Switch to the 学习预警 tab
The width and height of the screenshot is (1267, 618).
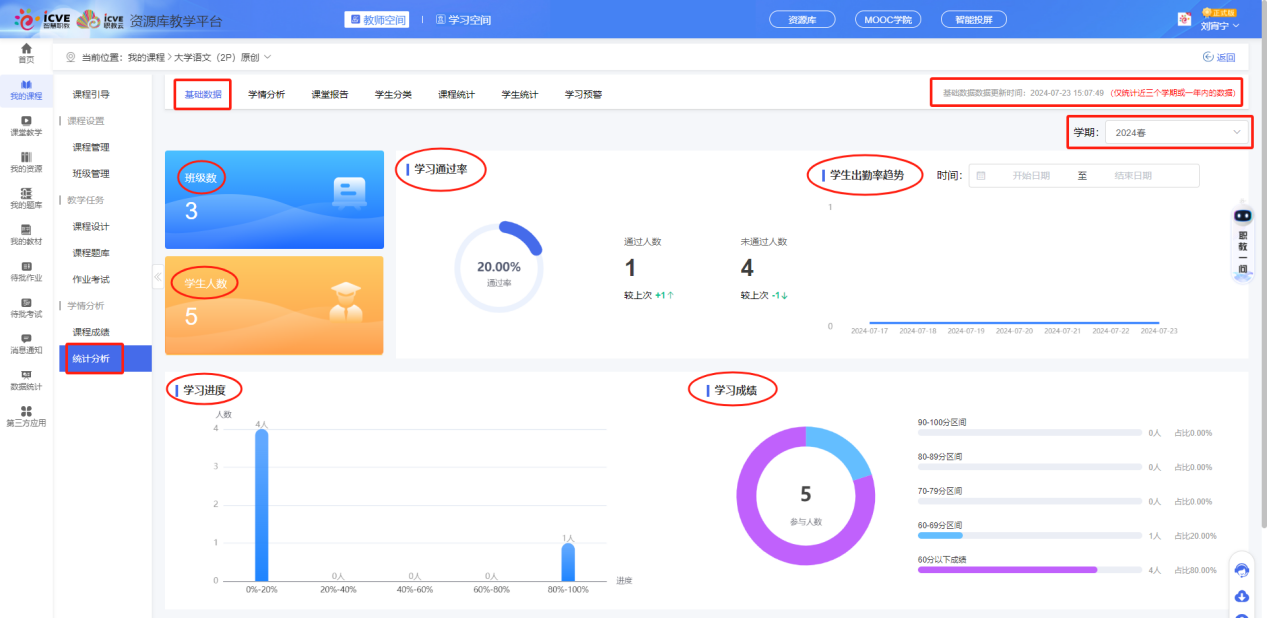583,94
